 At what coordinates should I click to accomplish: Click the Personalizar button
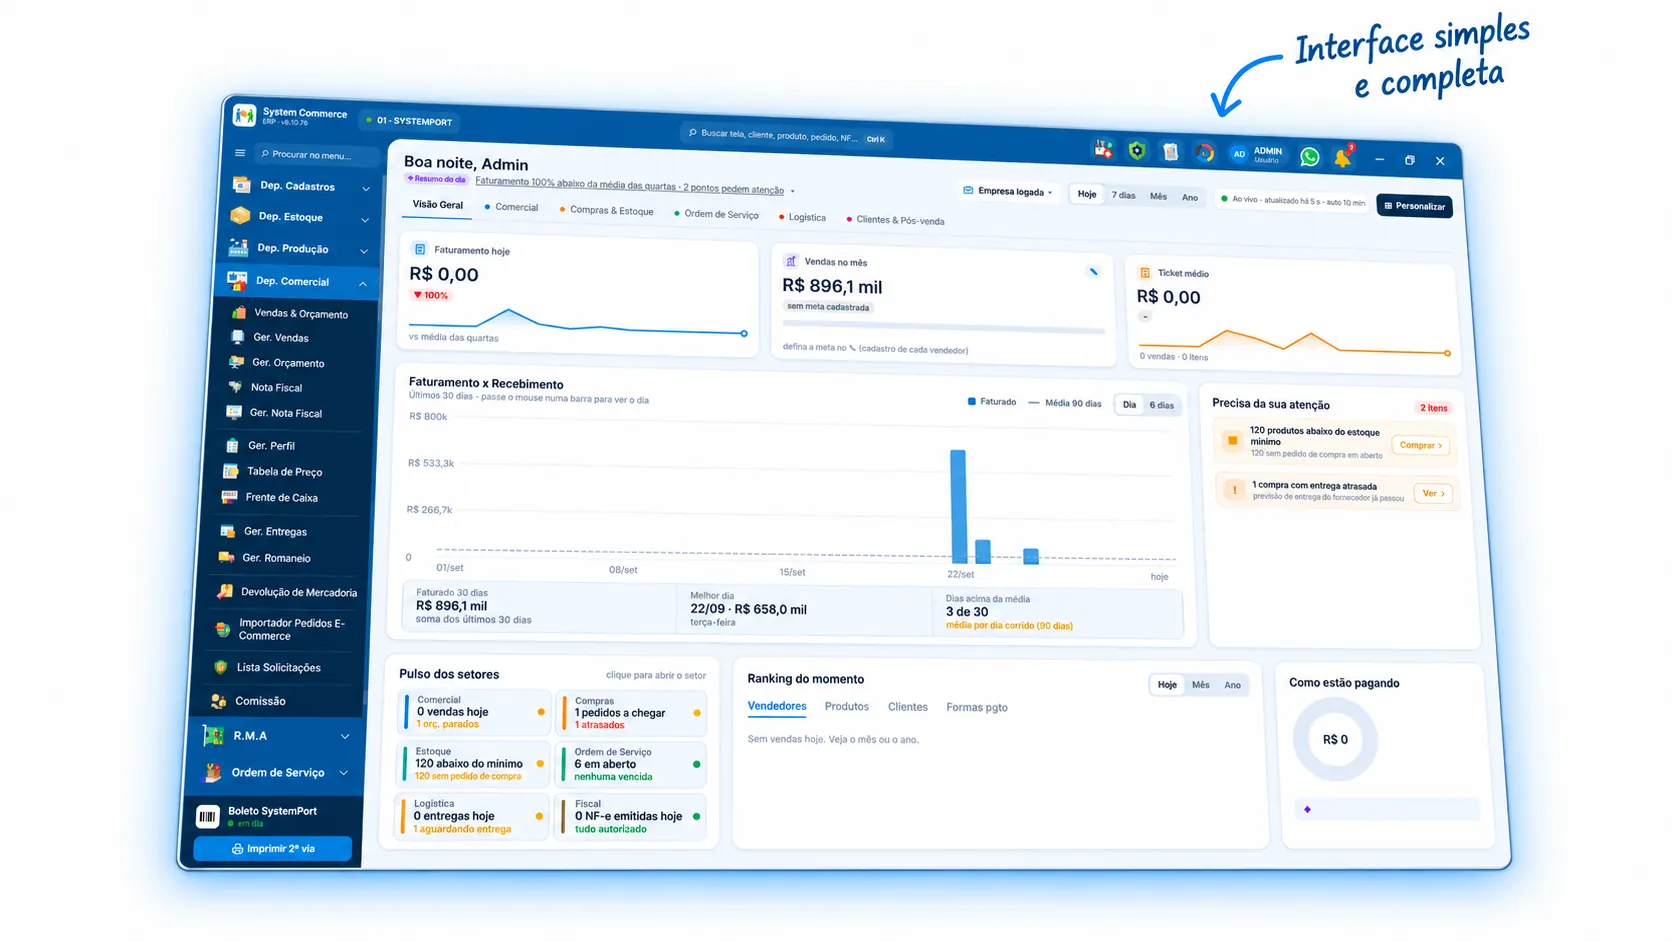(x=1414, y=206)
